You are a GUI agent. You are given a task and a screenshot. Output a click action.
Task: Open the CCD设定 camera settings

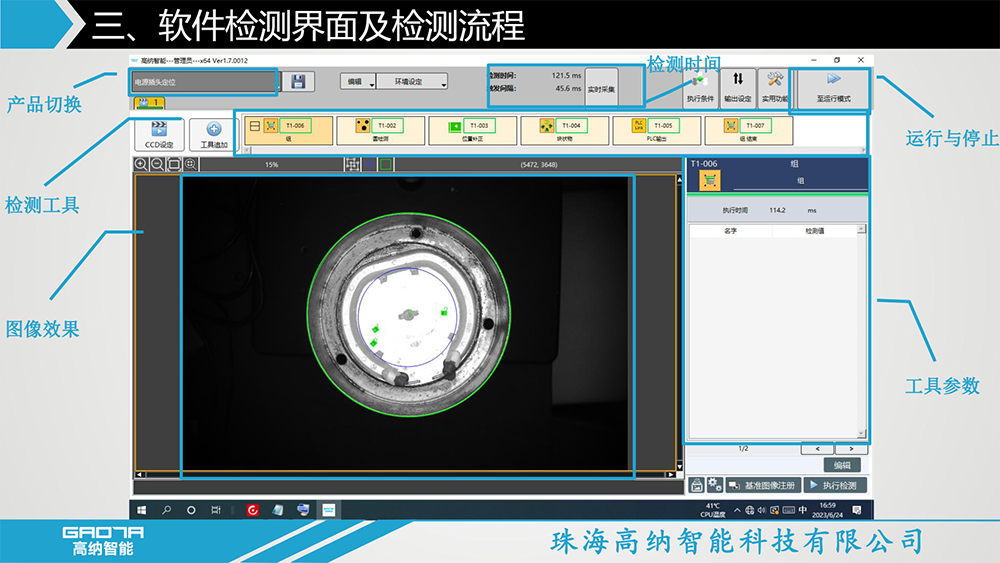[x=159, y=135]
